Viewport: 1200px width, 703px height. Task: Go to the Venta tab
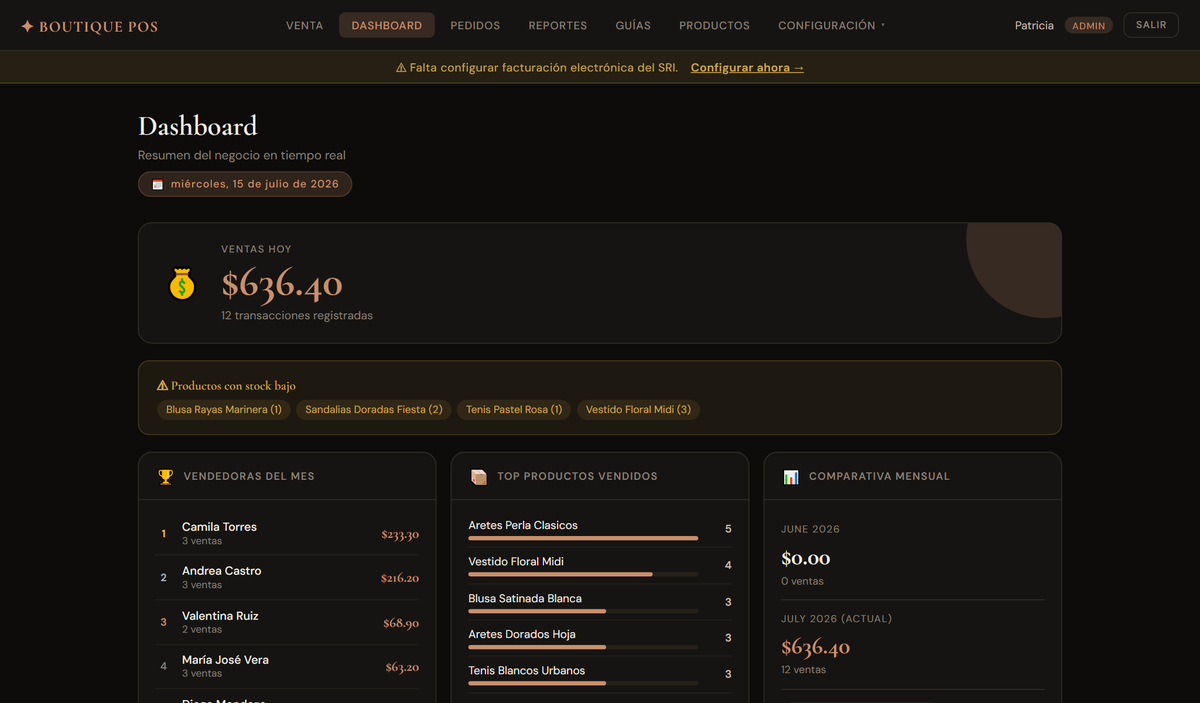point(304,26)
